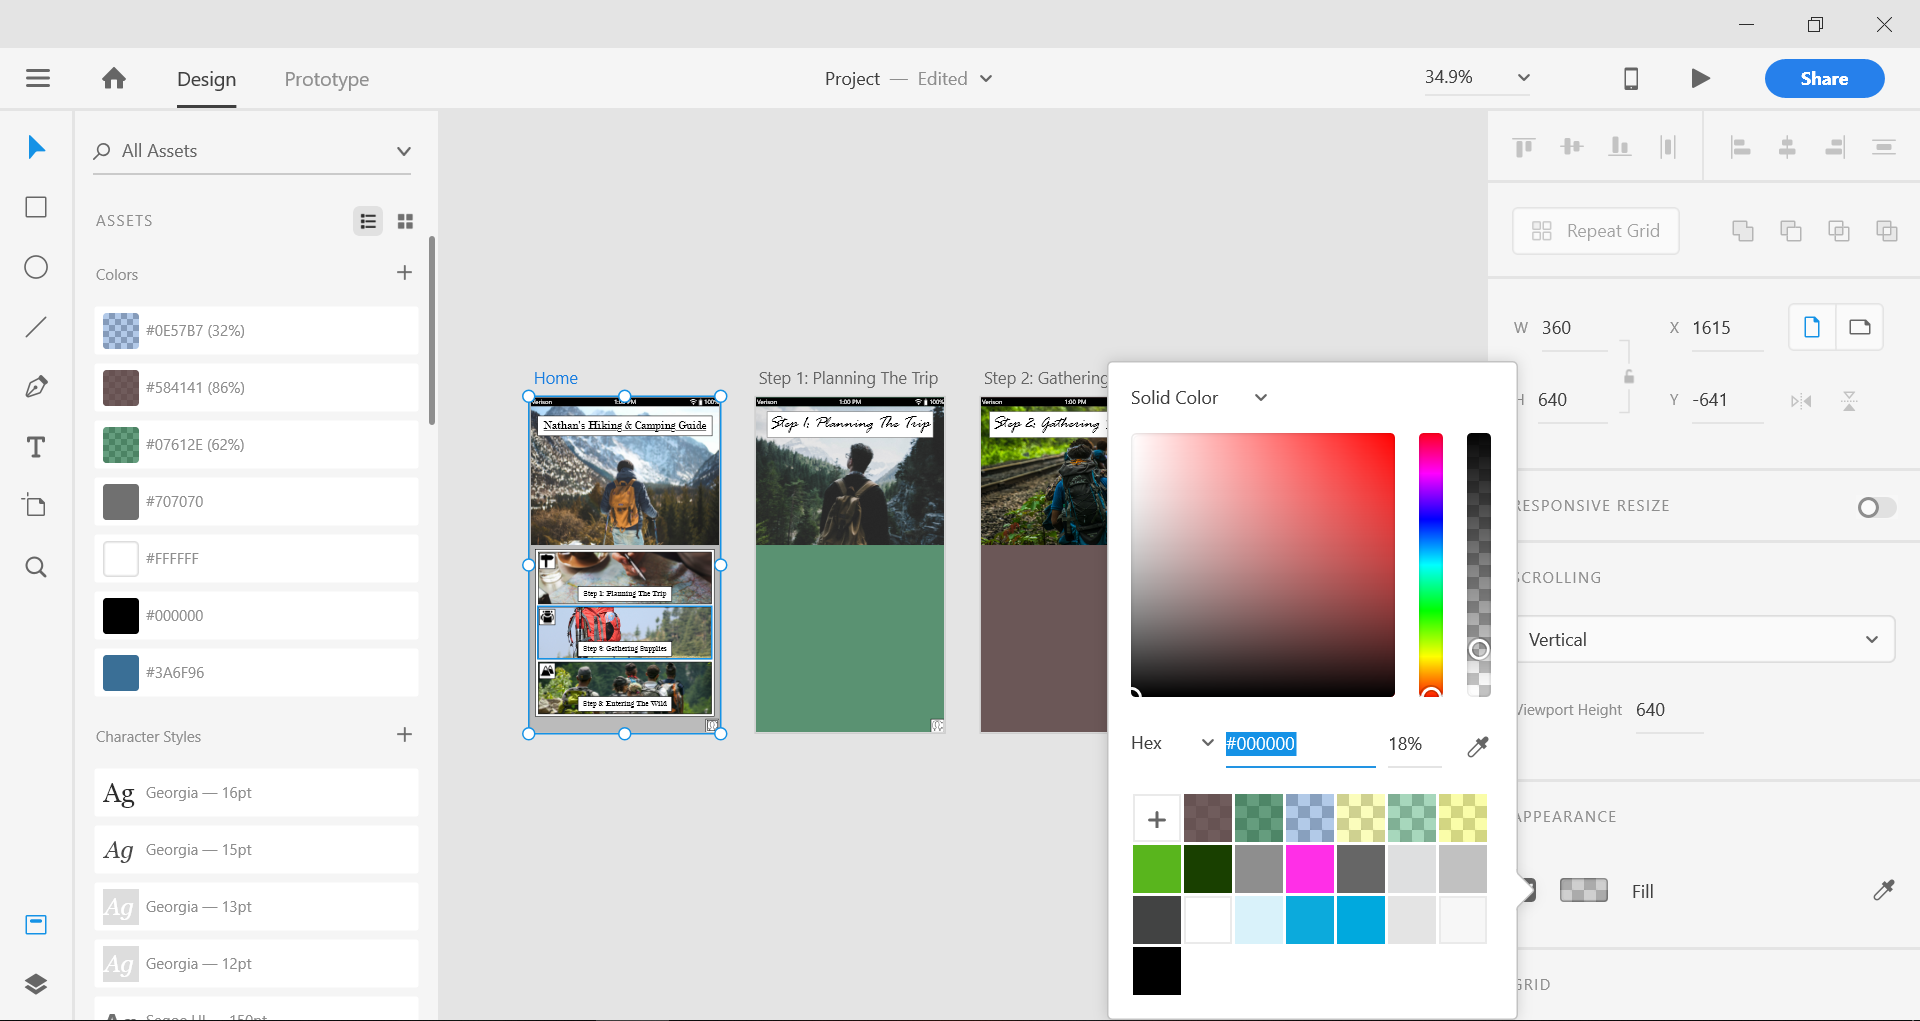Select the Pen tool
This screenshot has height=1021, width=1920.
click(x=36, y=387)
